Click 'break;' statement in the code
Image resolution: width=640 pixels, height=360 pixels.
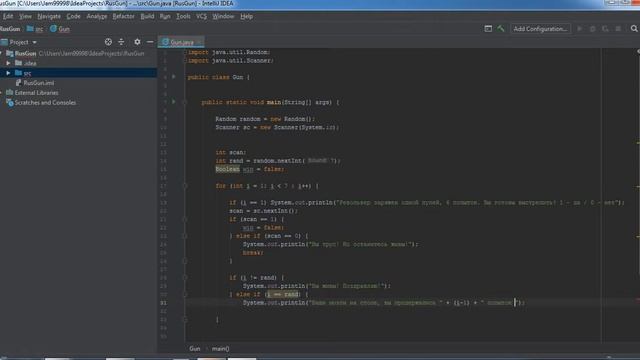pyautogui.click(x=253, y=253)
